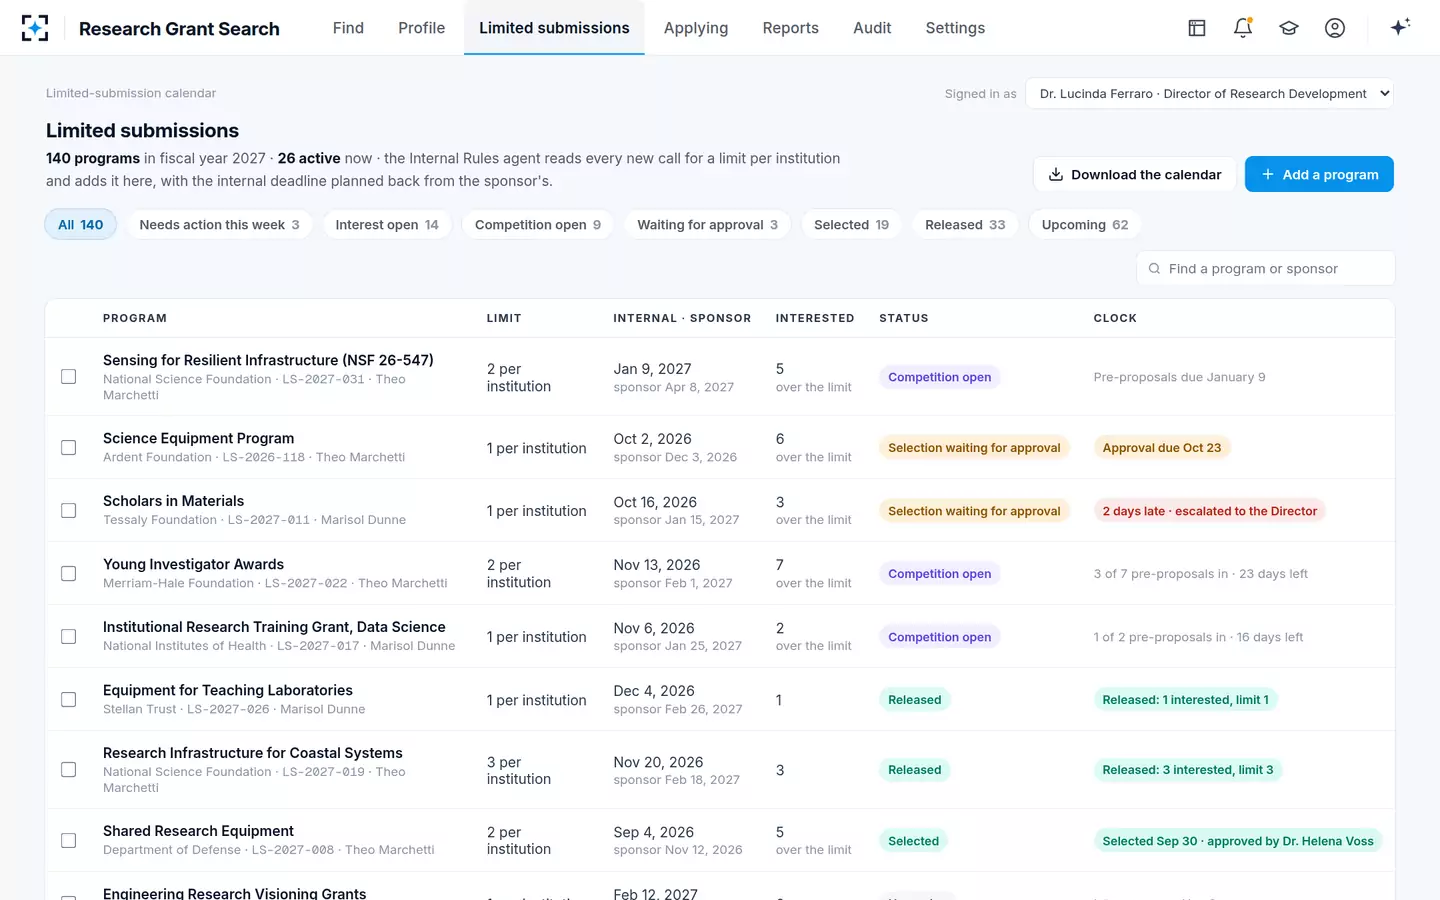
Task: Filter by Needs action this week
Action: [219, 225]
